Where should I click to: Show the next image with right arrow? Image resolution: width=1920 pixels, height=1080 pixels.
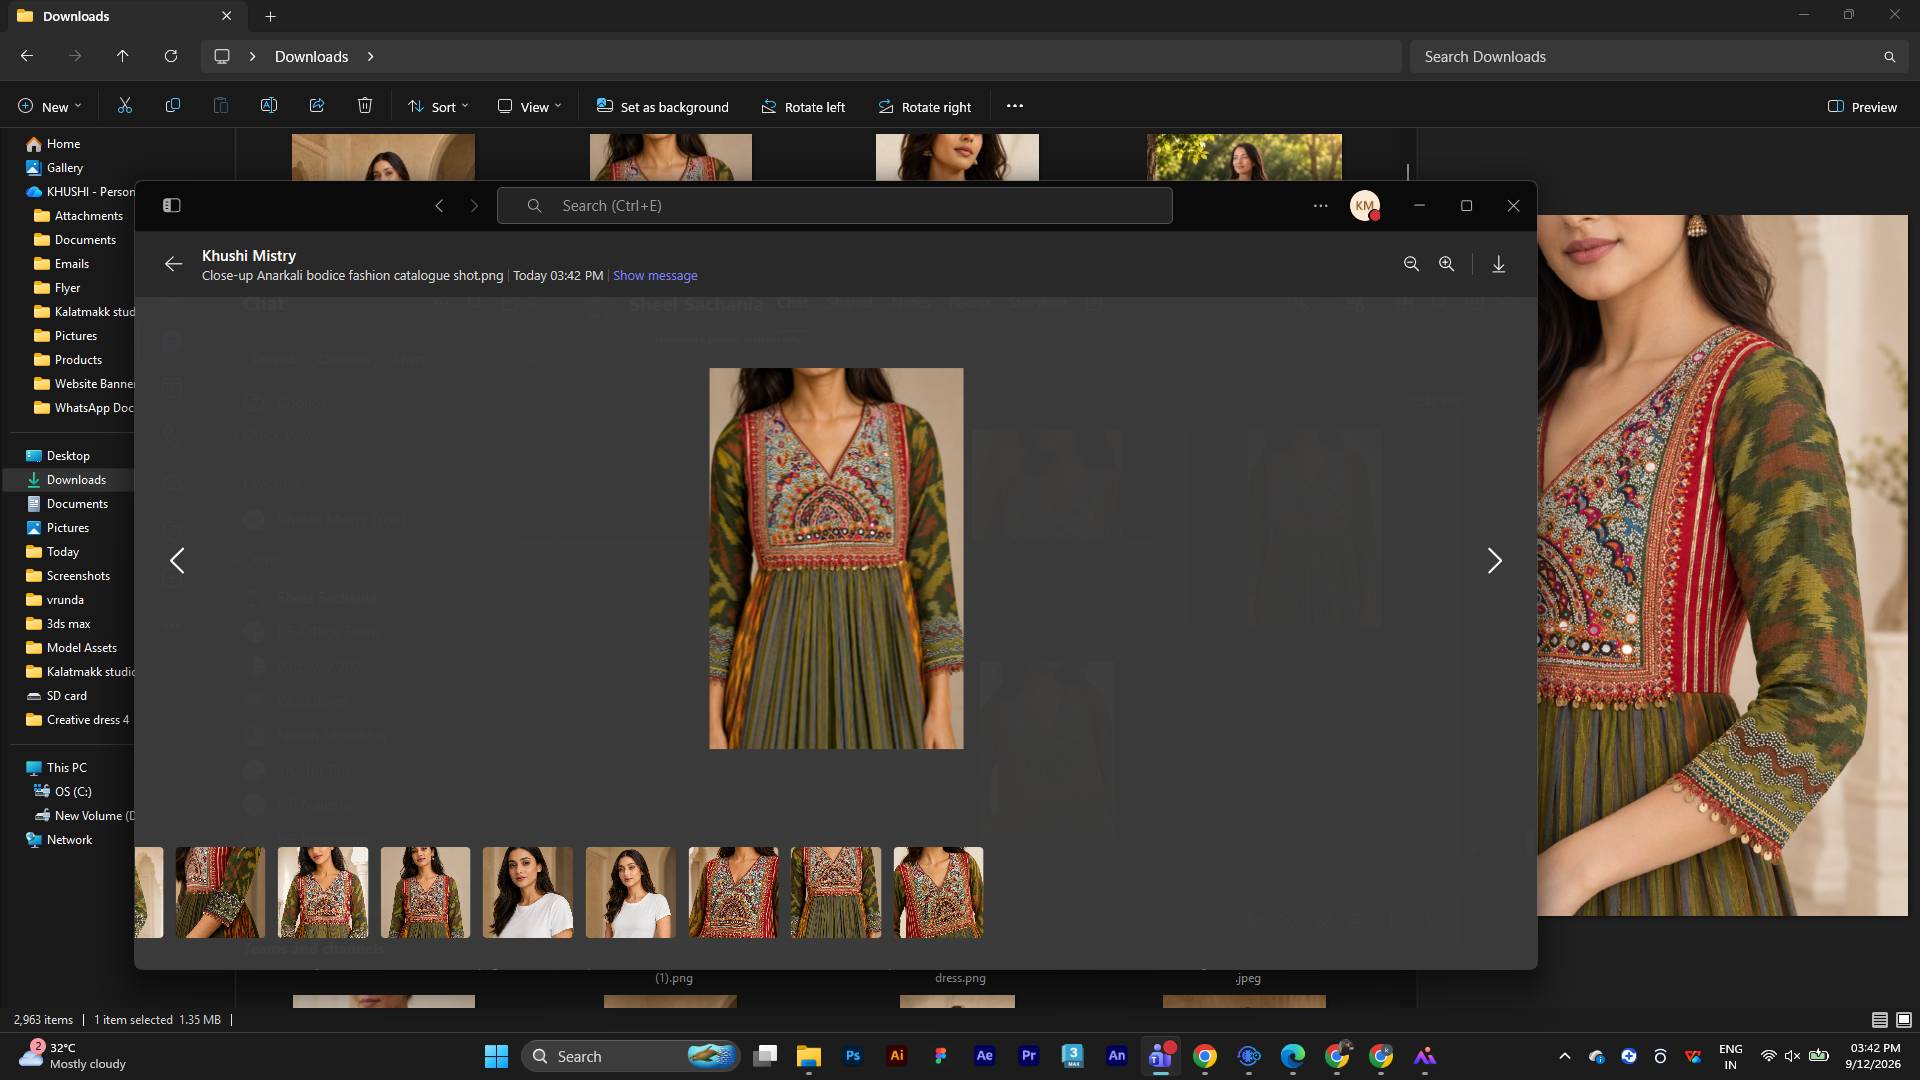tap(1494, 561)
